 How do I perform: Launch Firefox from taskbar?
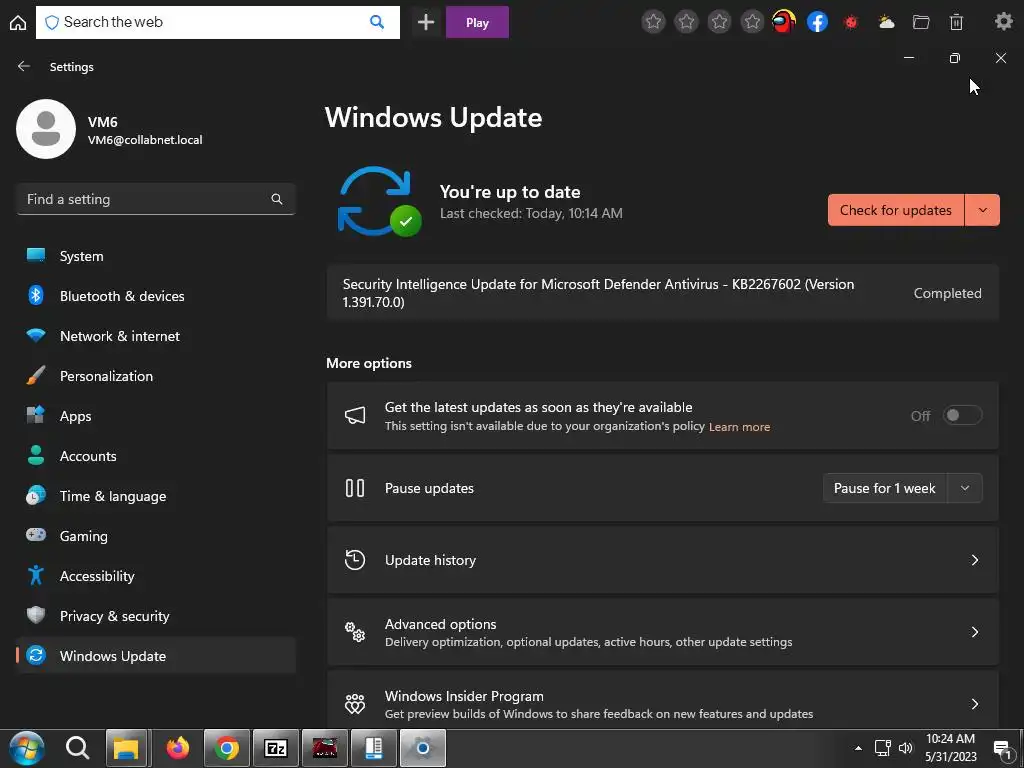[177, 748]
